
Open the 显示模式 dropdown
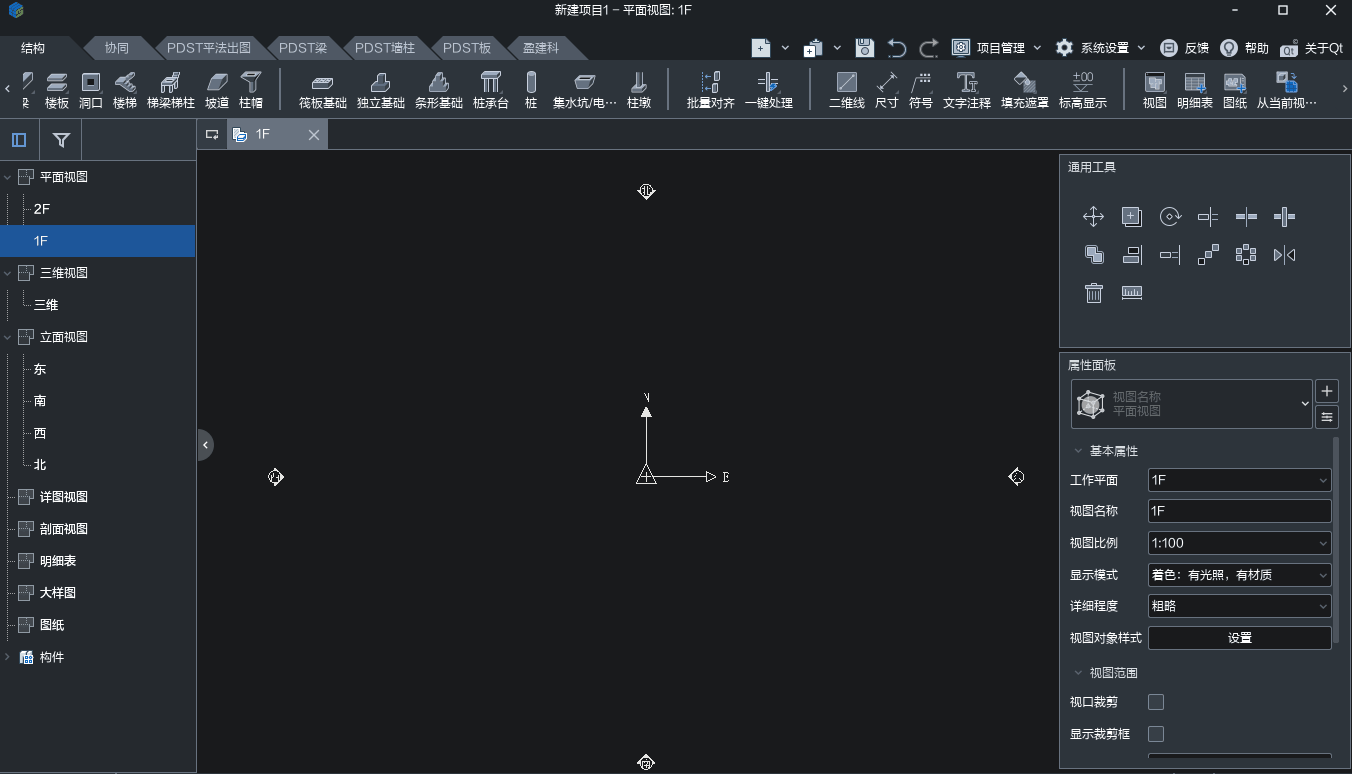point(1240,575)
